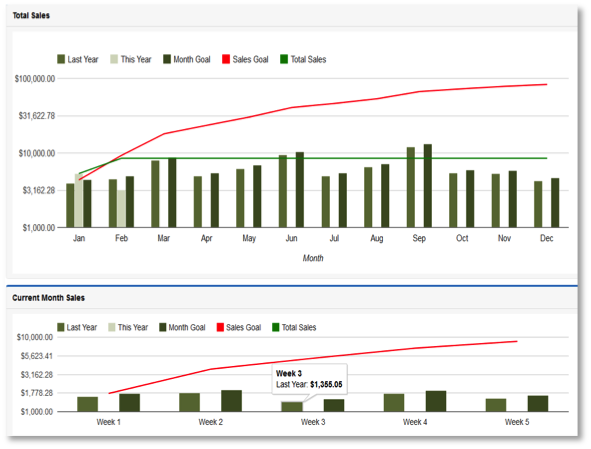Click the Week 5 axis label
The image size is (591, 449).
pyautogui.click(x=517, y=422)
